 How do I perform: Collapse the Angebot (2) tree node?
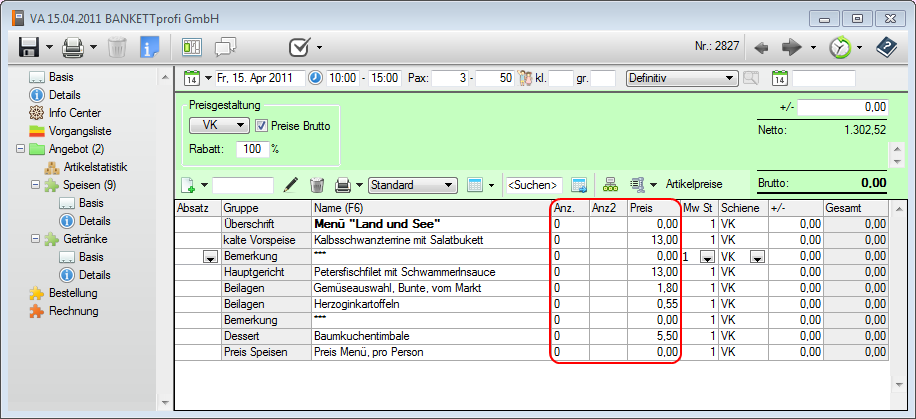pos(21,149)
